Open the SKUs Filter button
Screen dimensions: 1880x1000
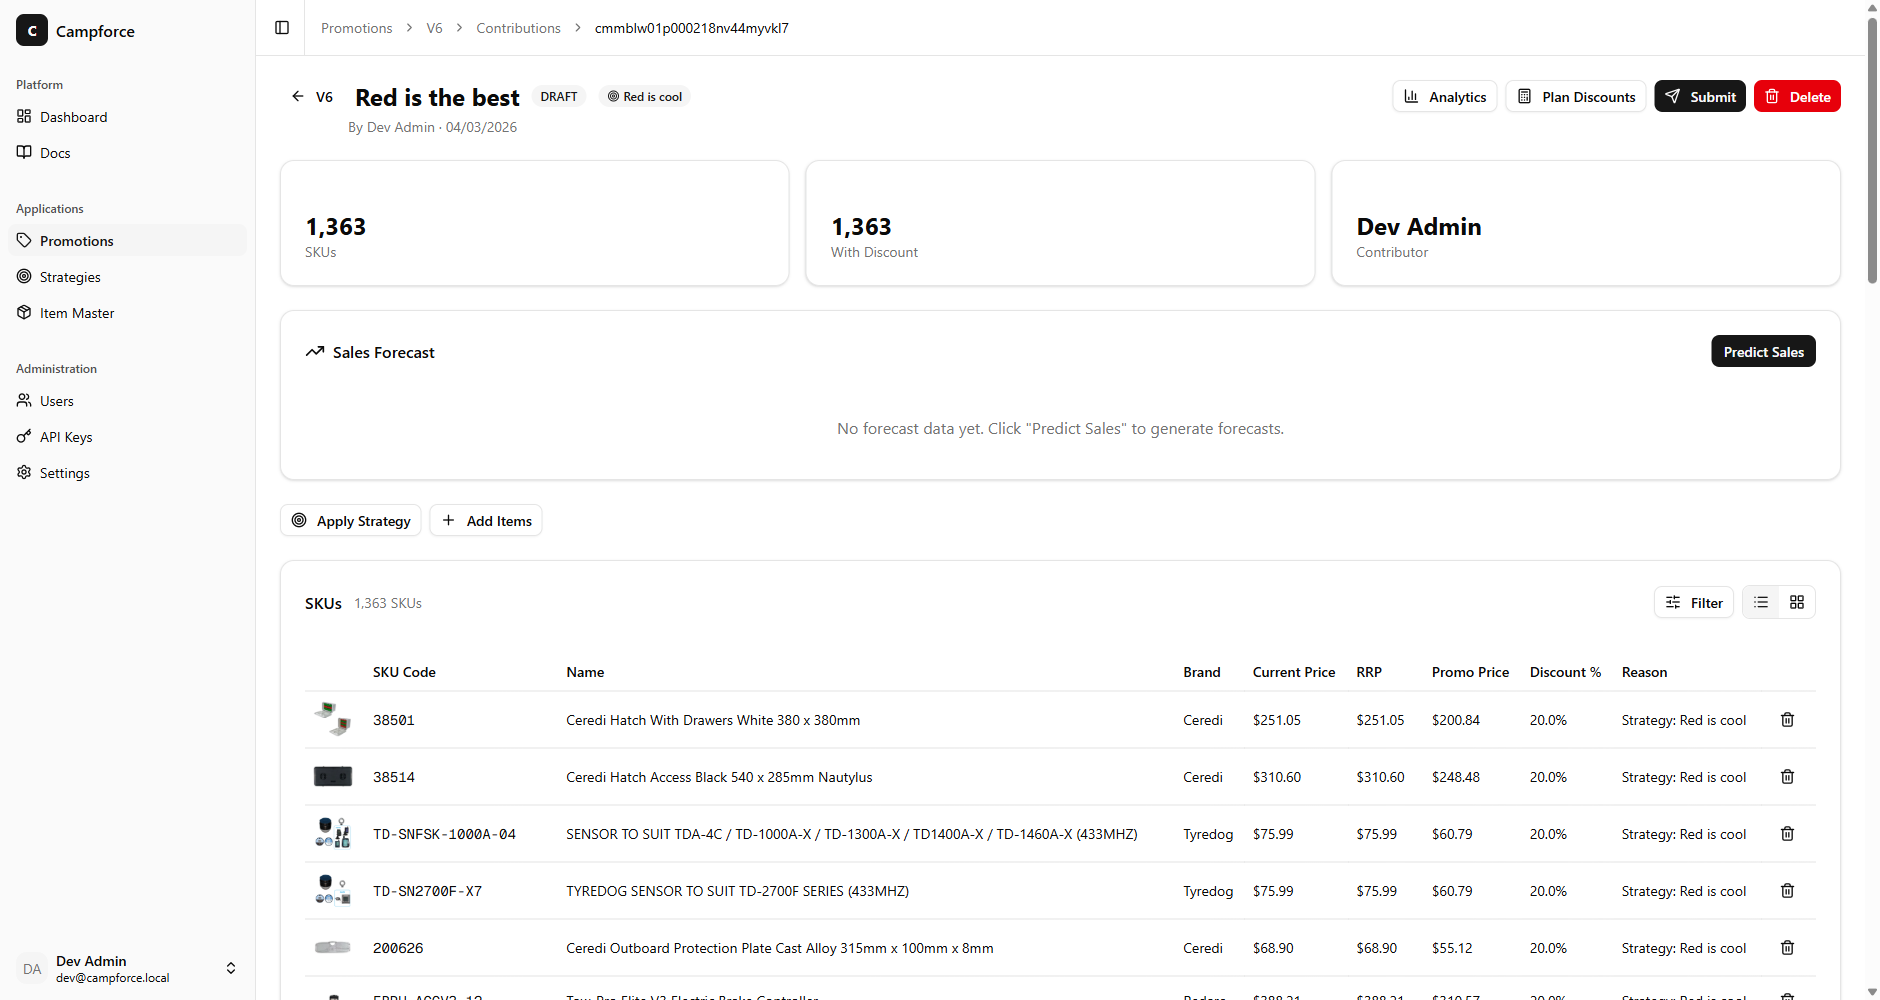[x=1693, y=602]
